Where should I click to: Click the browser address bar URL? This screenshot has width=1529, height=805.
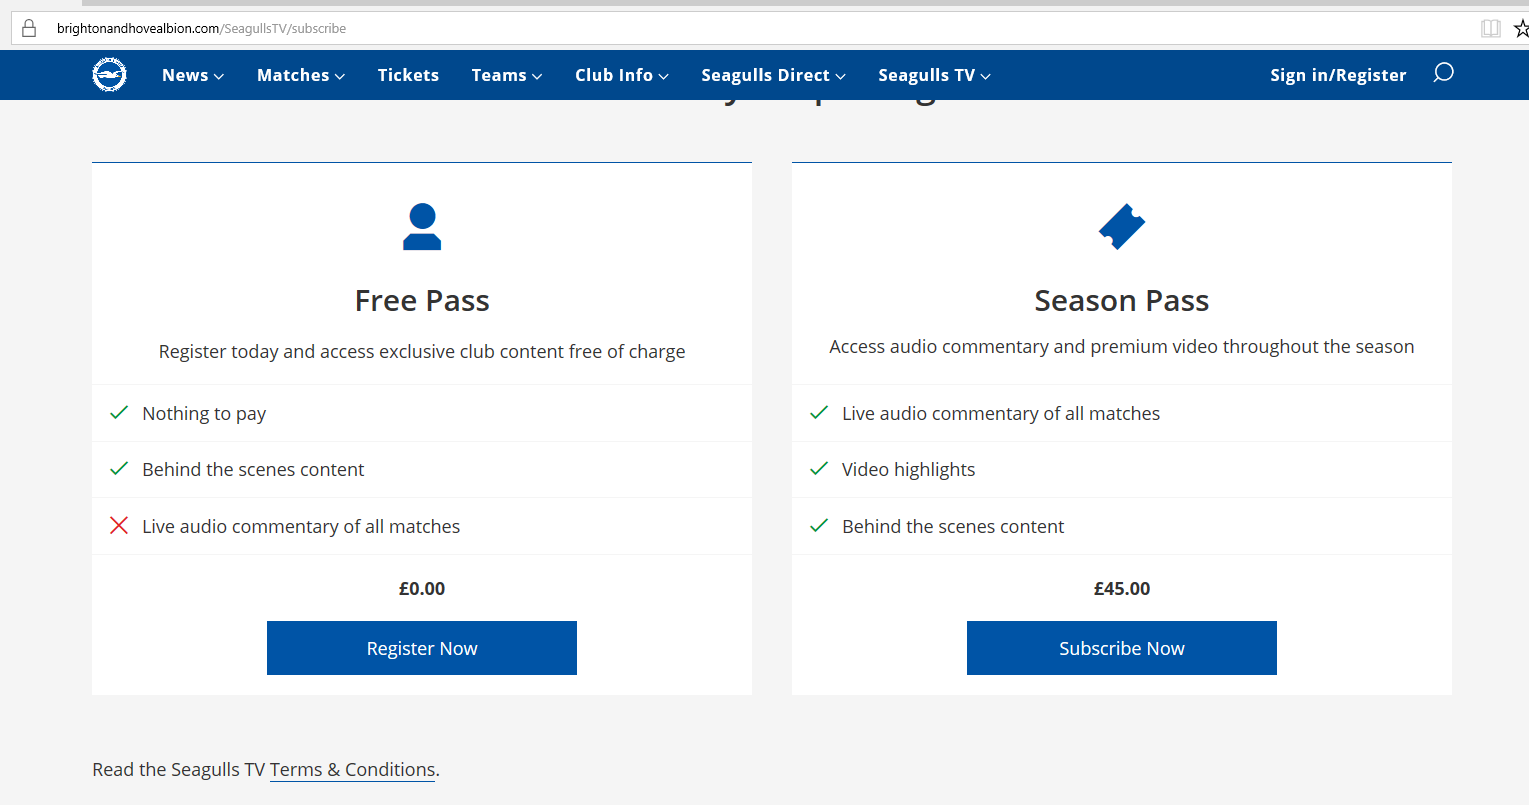point(201,28)
